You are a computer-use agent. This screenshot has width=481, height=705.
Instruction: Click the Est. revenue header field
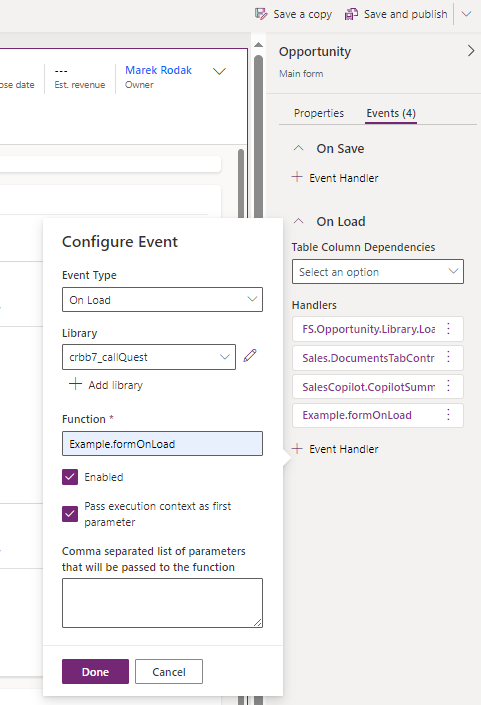point(80,78)
